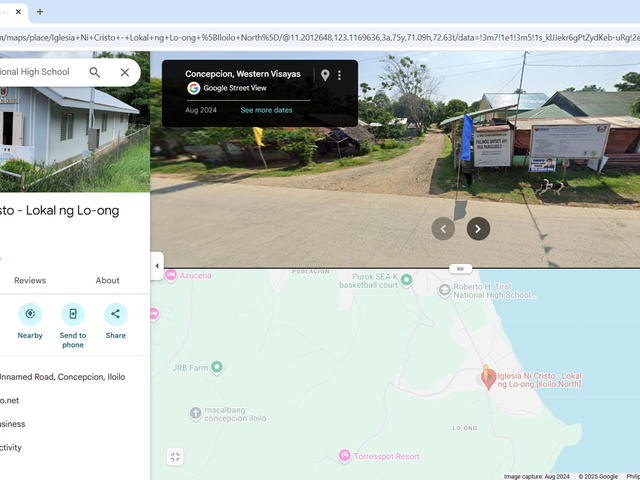Click the Unnamed Road, Concepcion address

[x=62, y=377]
